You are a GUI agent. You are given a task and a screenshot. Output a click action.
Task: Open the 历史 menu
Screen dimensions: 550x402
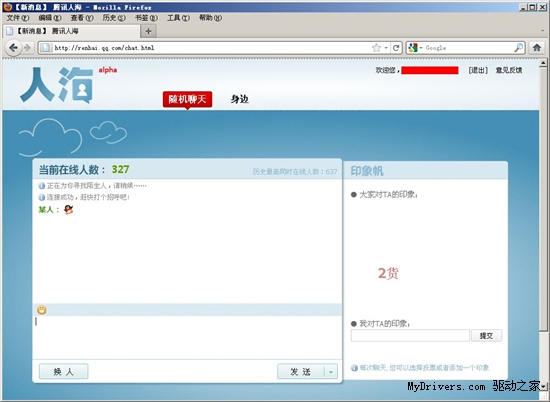point(114,18)
